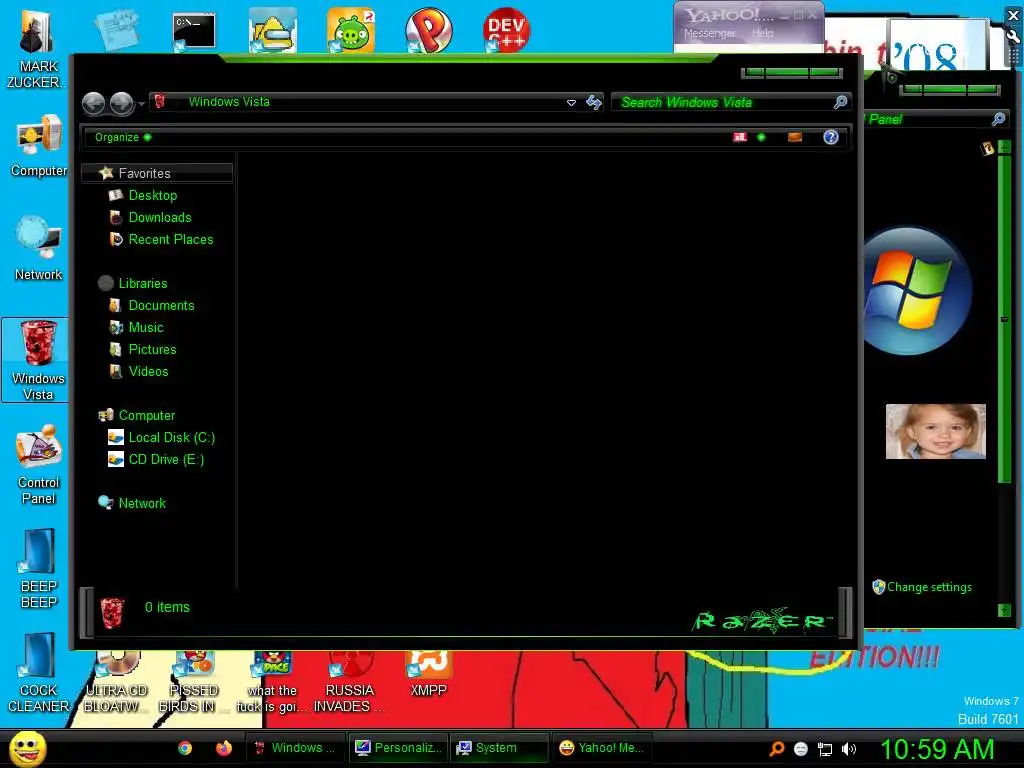Click the explorer Forward arrow button
The width and height of the screenshot is (1024, 768).
pos(121,103)
